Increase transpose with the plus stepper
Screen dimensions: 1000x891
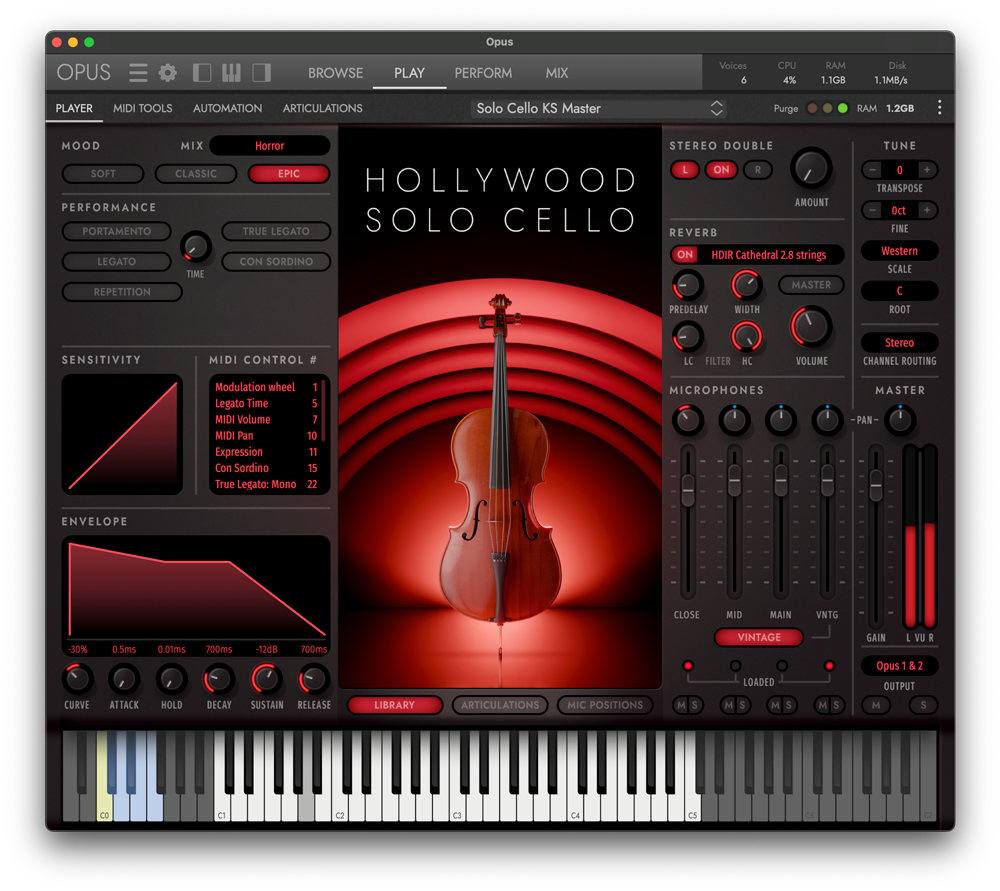[x=928, y=170]
